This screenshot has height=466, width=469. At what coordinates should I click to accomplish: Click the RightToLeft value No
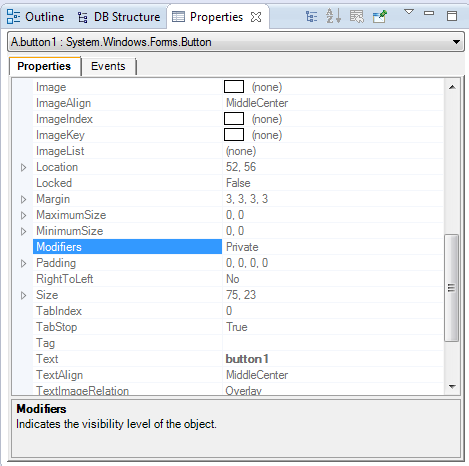point(232,279)
